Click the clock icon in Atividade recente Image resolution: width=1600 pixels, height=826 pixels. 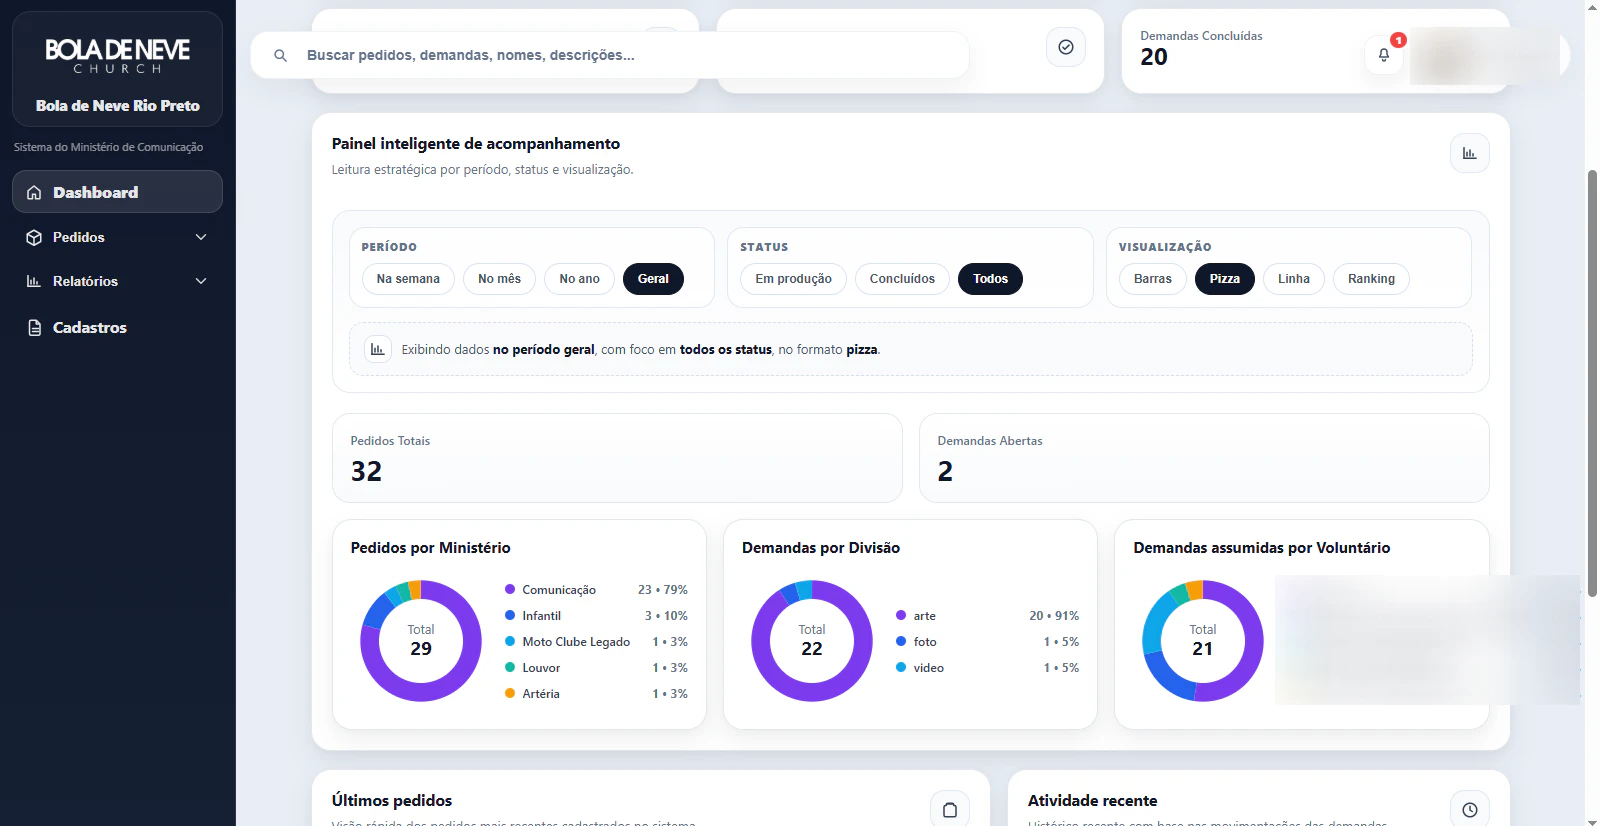(1470, 810)
